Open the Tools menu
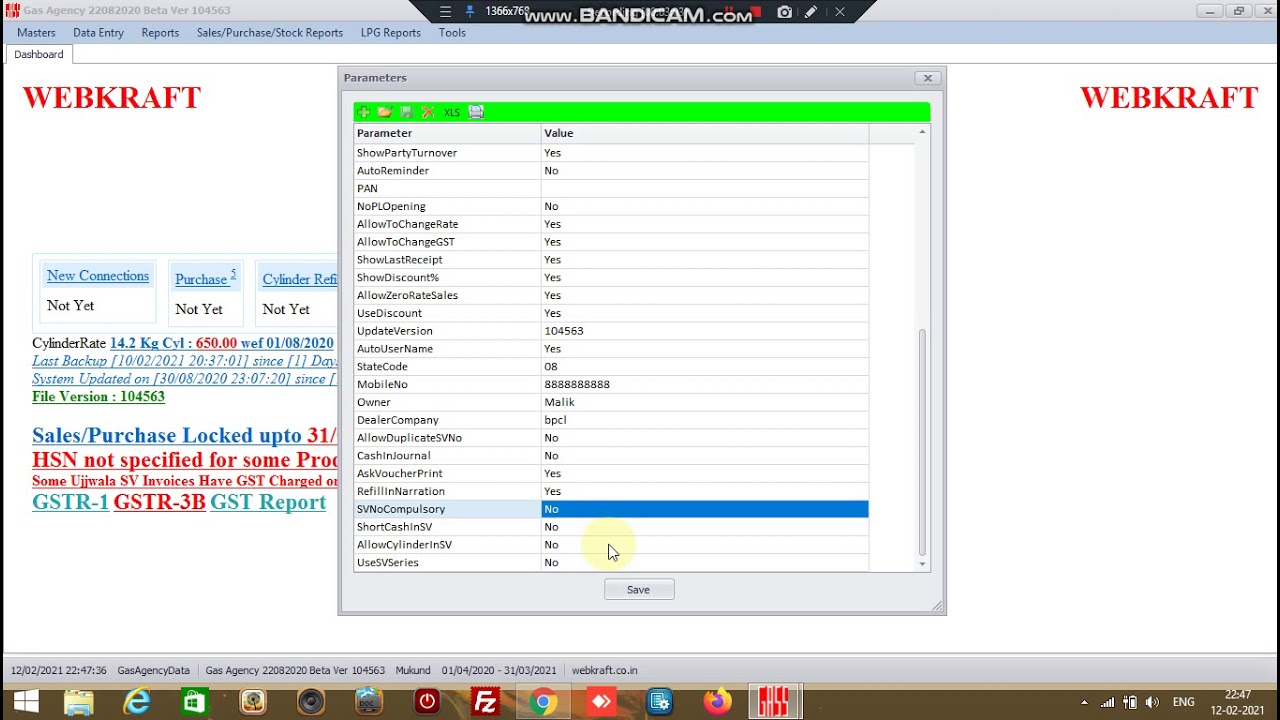 [452, 33]
